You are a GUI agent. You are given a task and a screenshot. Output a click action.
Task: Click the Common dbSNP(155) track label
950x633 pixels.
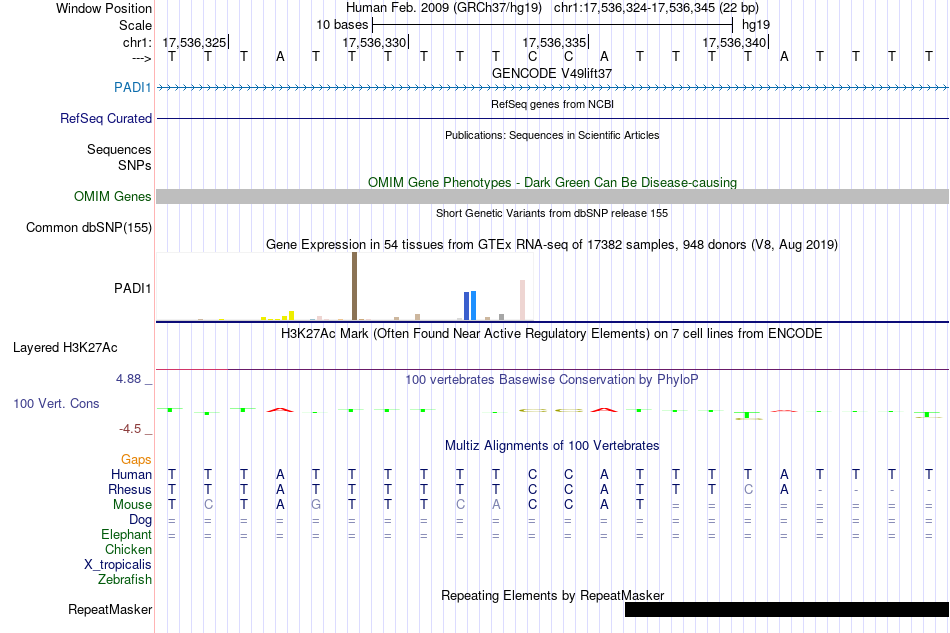coord(88,227)
